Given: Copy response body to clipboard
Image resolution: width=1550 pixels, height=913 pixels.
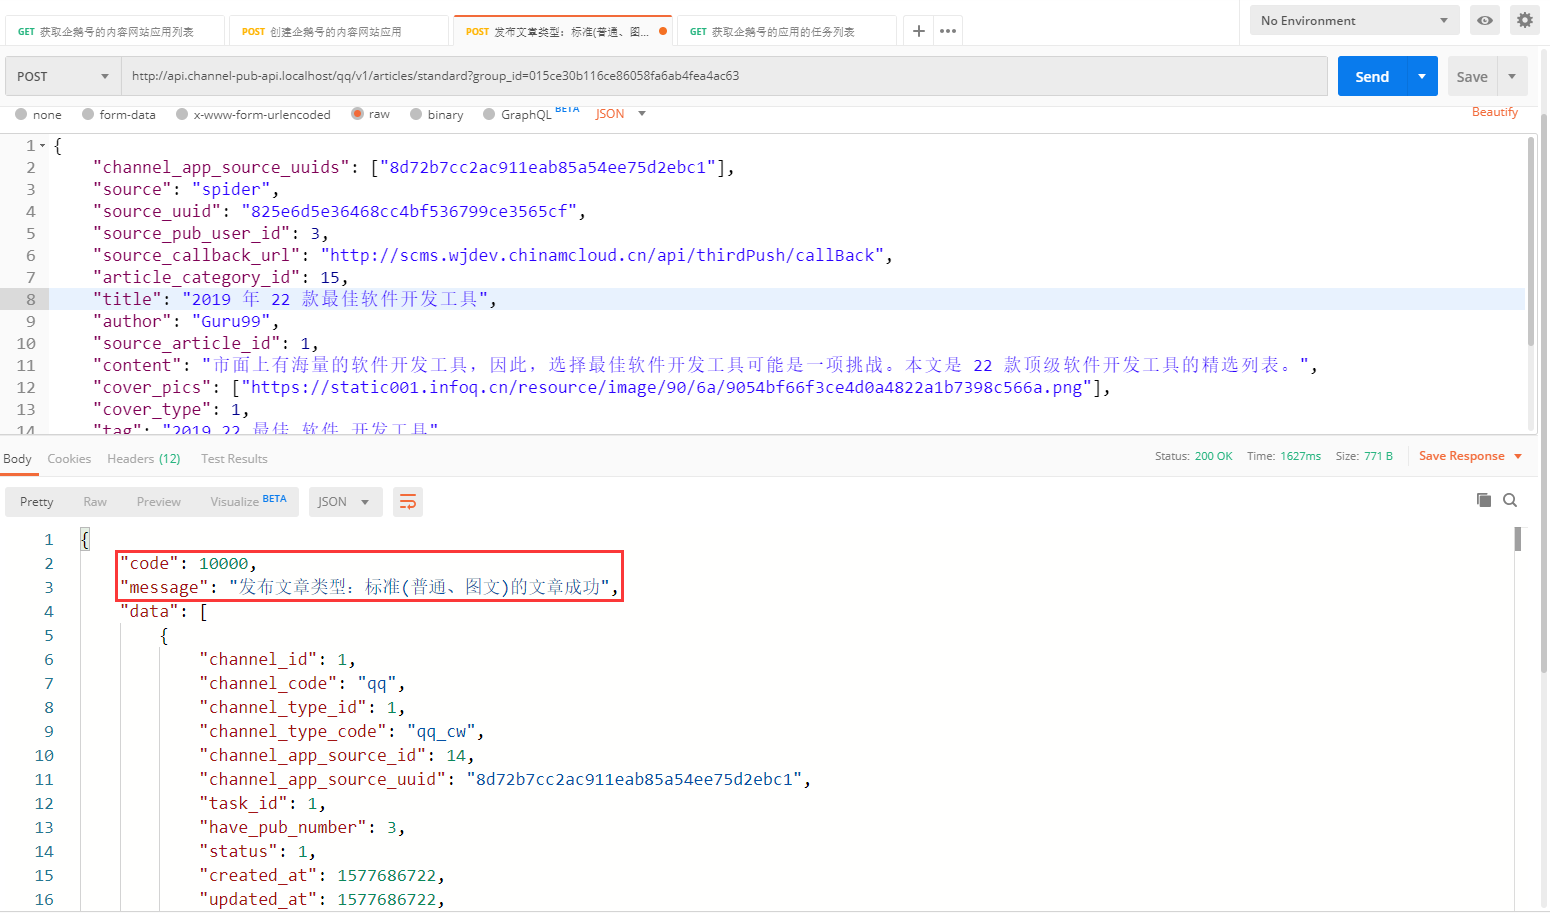Looking at the screenshot, I should 1484,500.
